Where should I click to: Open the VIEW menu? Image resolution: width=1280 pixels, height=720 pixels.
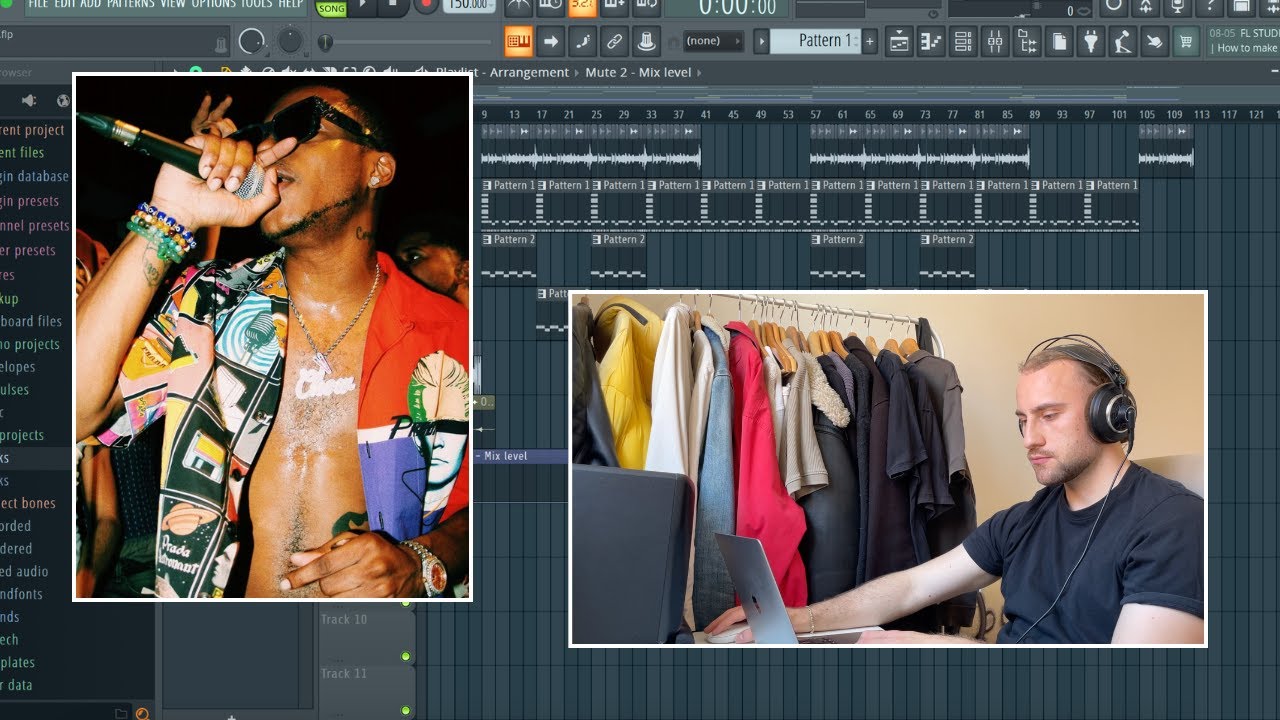[x=173, y=4]
